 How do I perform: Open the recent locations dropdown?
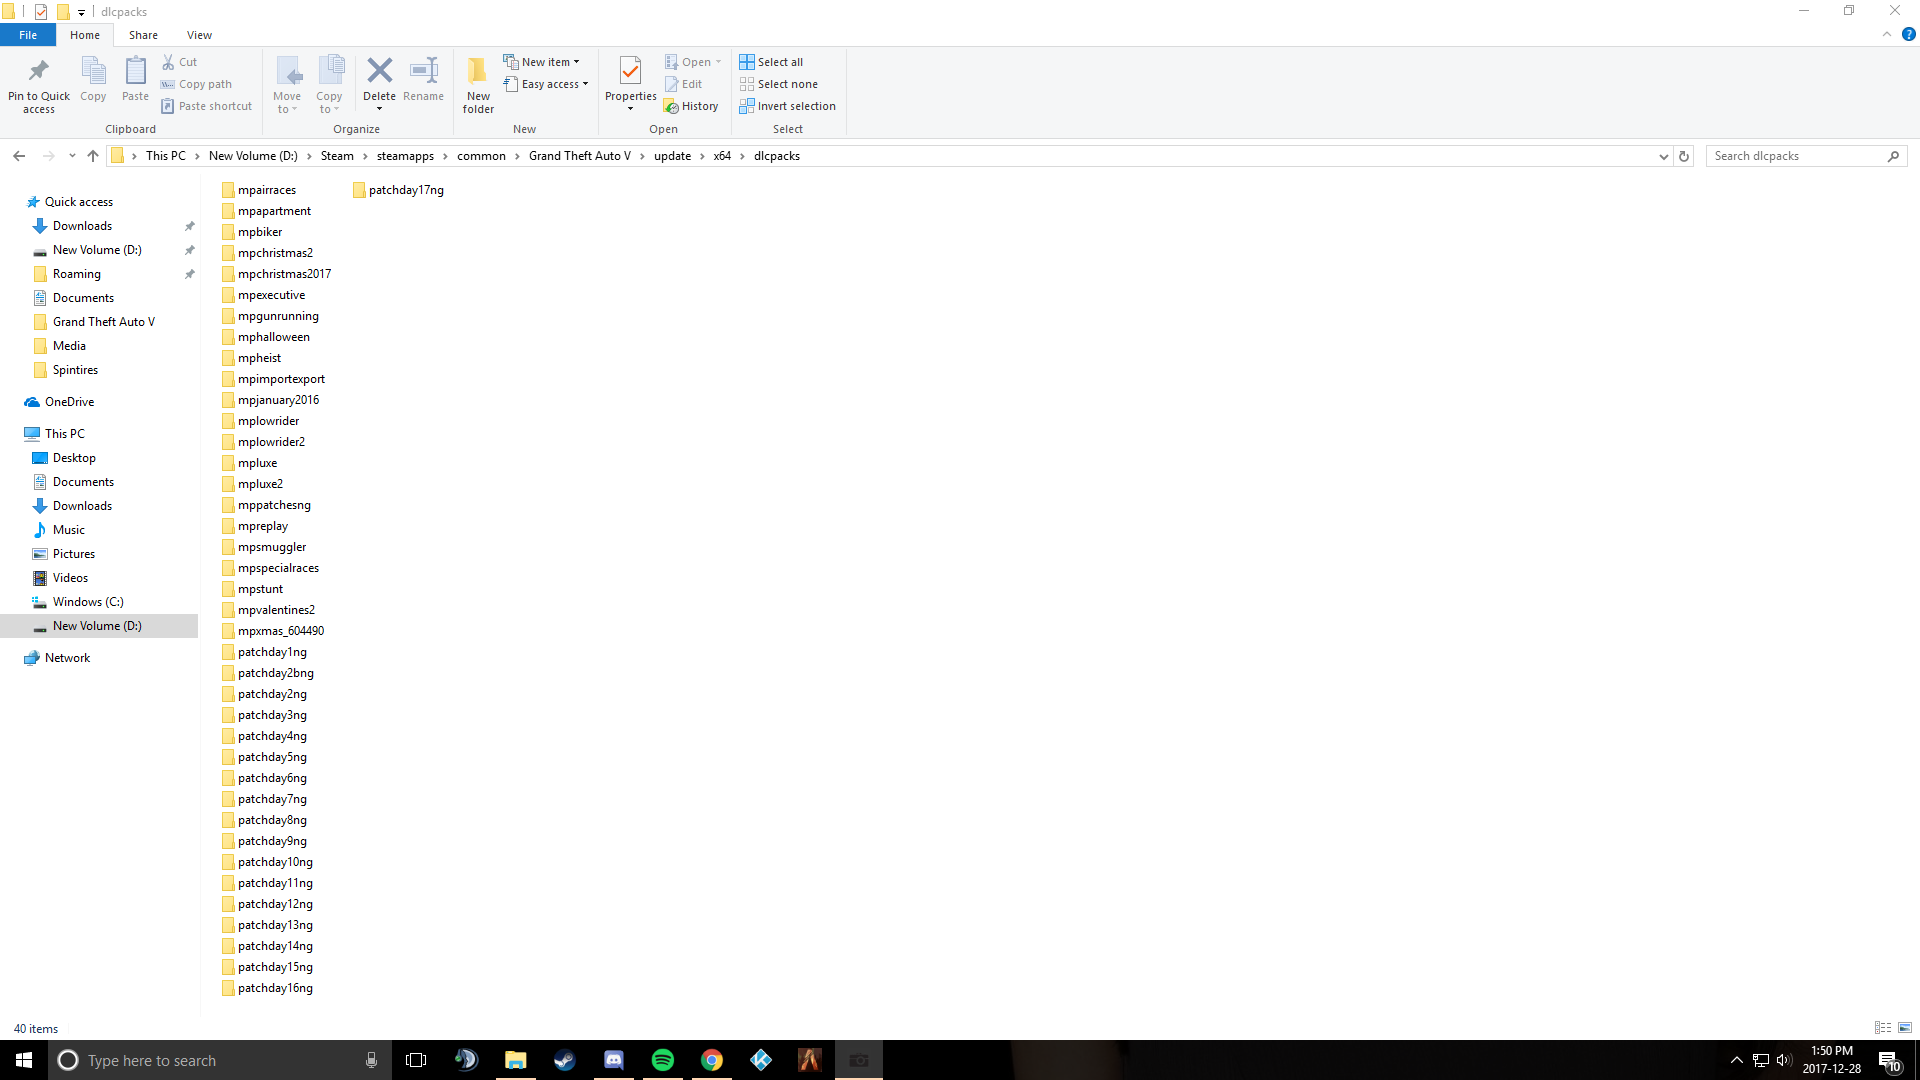pyautogui.click(x=72, y=156)
